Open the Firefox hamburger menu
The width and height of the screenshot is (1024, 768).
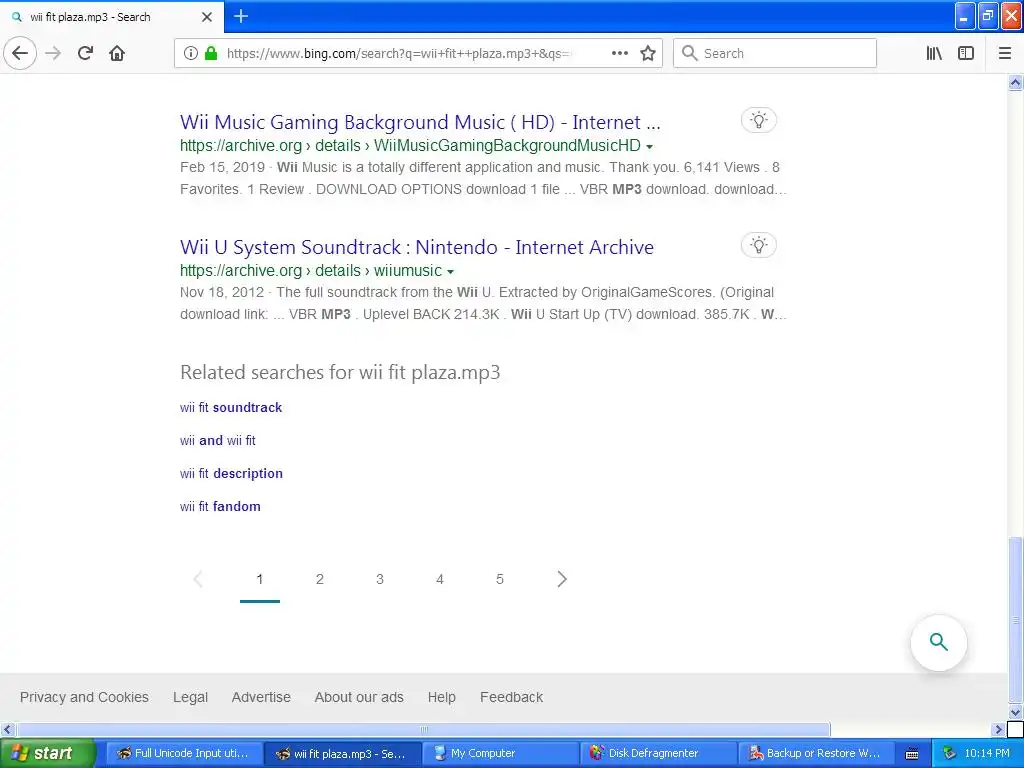(x=1005, y=53)
